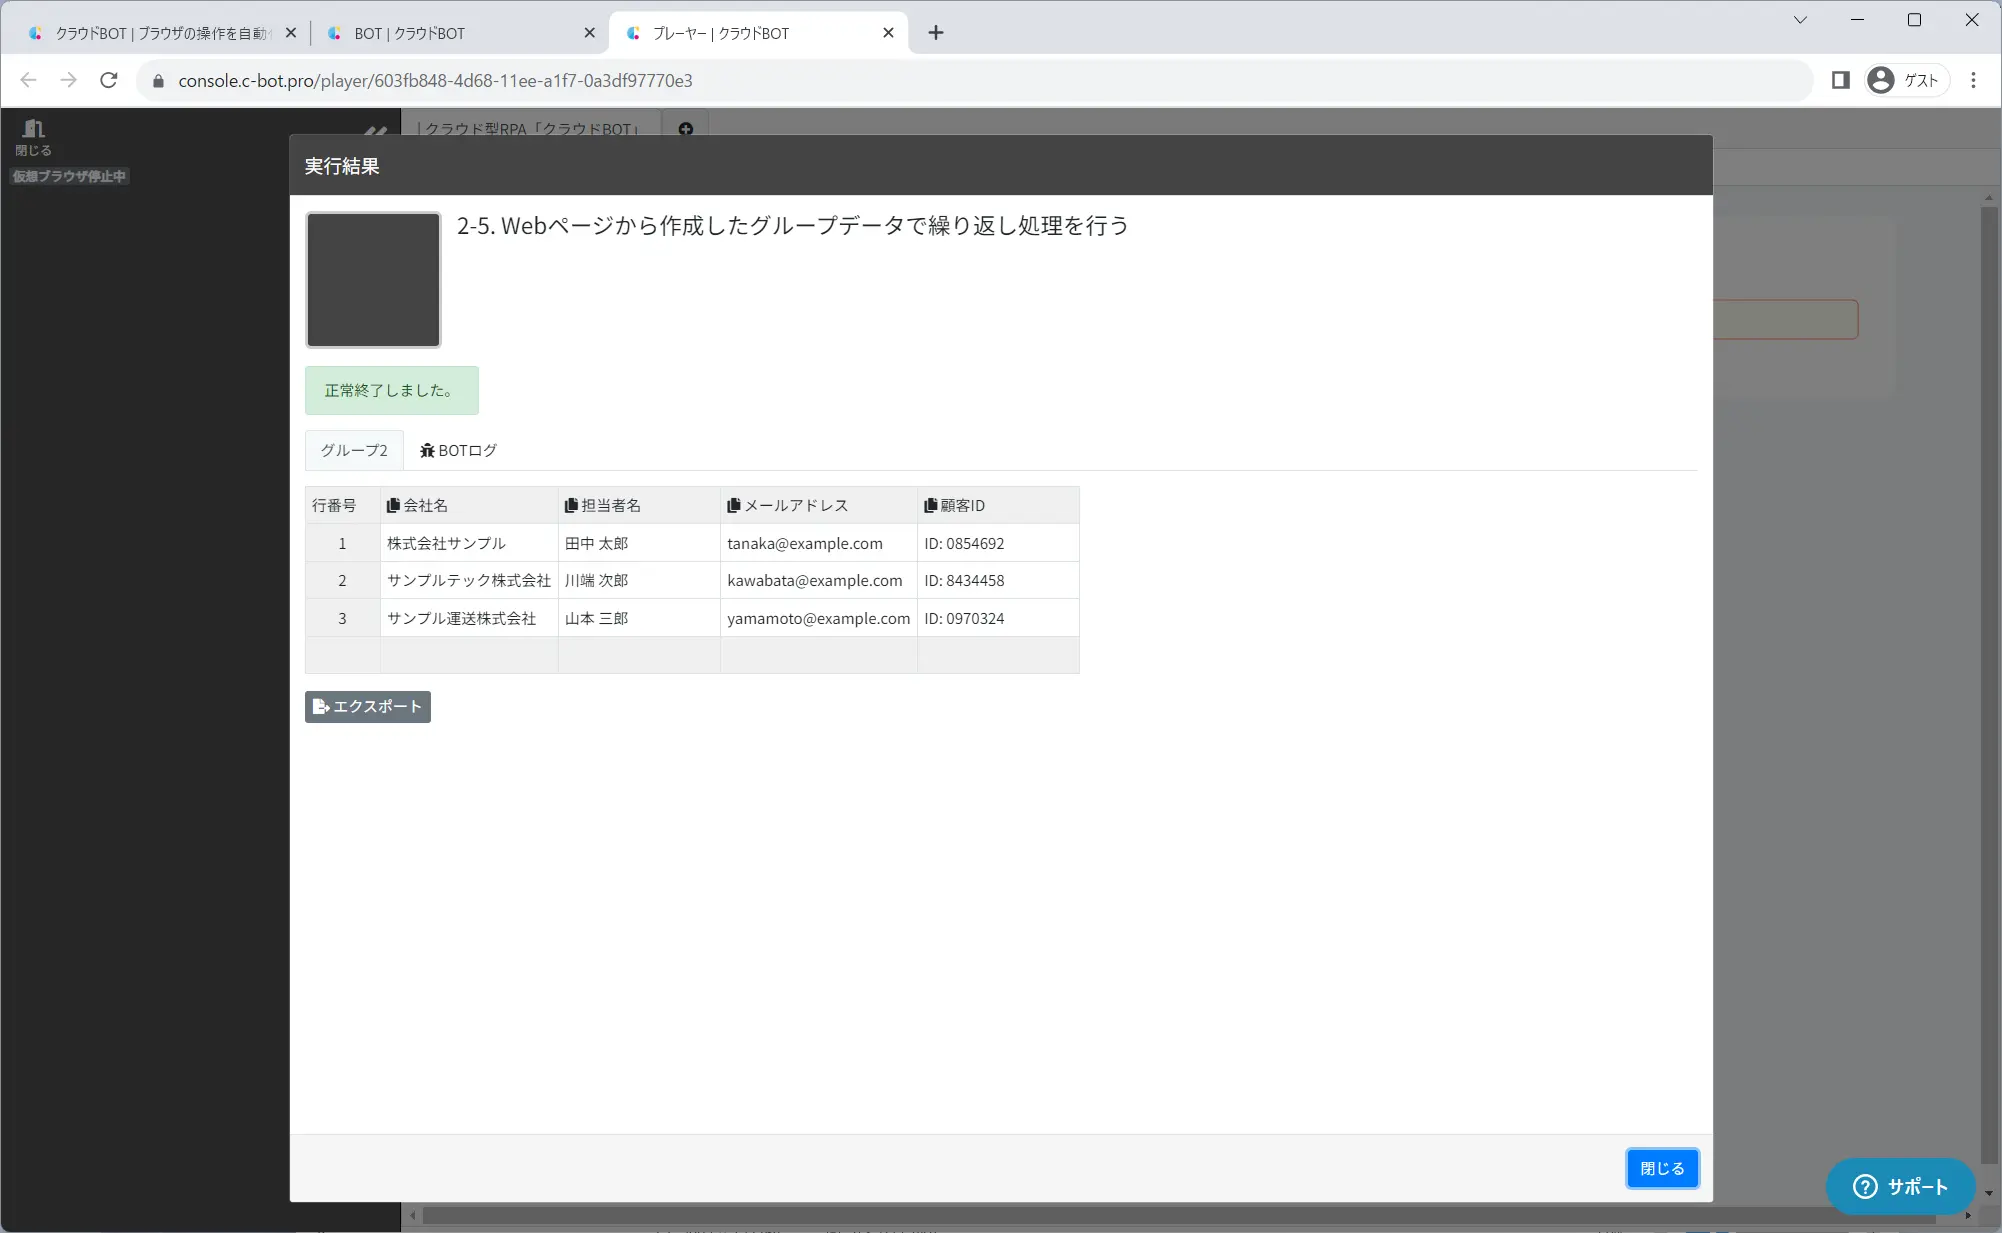
Task: Open the tab search dropdown
Action: (1800, 20)
